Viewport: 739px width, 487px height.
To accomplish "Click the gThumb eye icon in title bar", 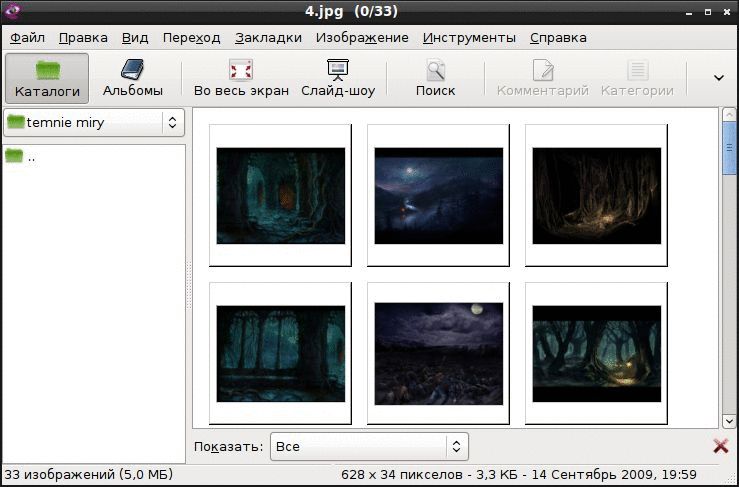I will coord(11,11).
